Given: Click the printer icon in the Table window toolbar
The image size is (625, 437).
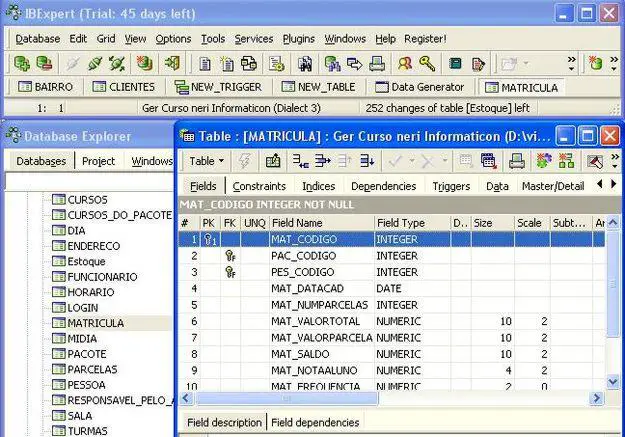Looking at the screenshot, I should tap(517, 161).
